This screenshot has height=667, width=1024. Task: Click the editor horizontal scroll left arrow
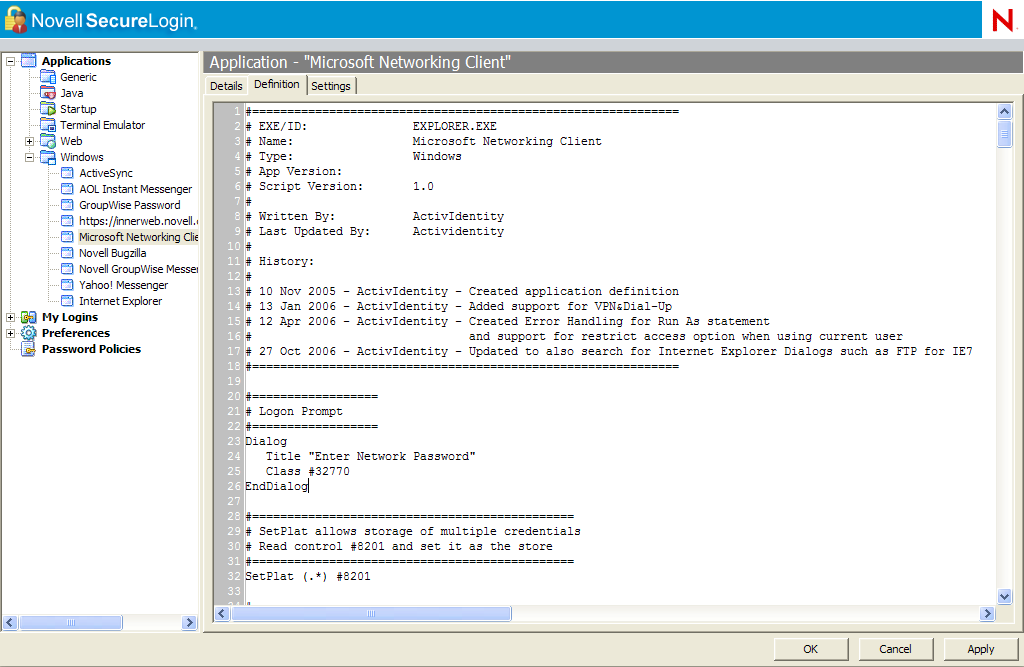pyautogui.click(x=222, y=613)
